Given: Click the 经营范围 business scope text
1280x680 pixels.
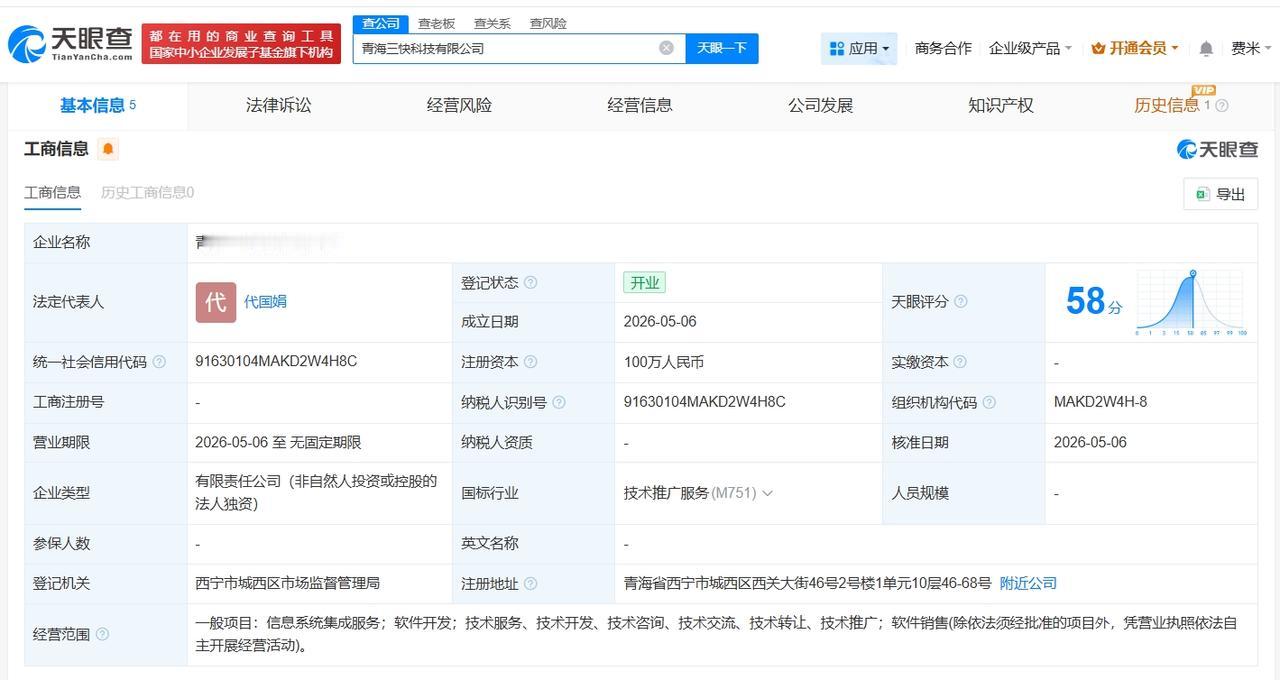Looking at the screenshot, I should click(716, 634).
